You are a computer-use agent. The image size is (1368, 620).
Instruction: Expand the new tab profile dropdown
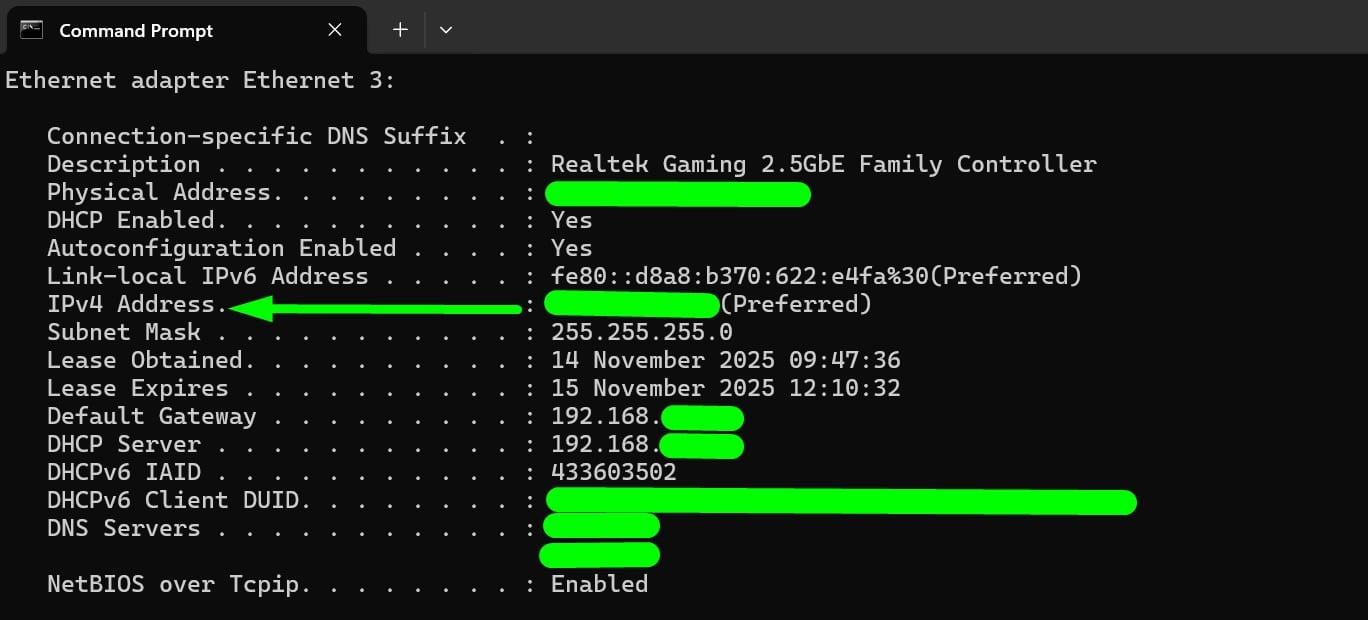446,30
